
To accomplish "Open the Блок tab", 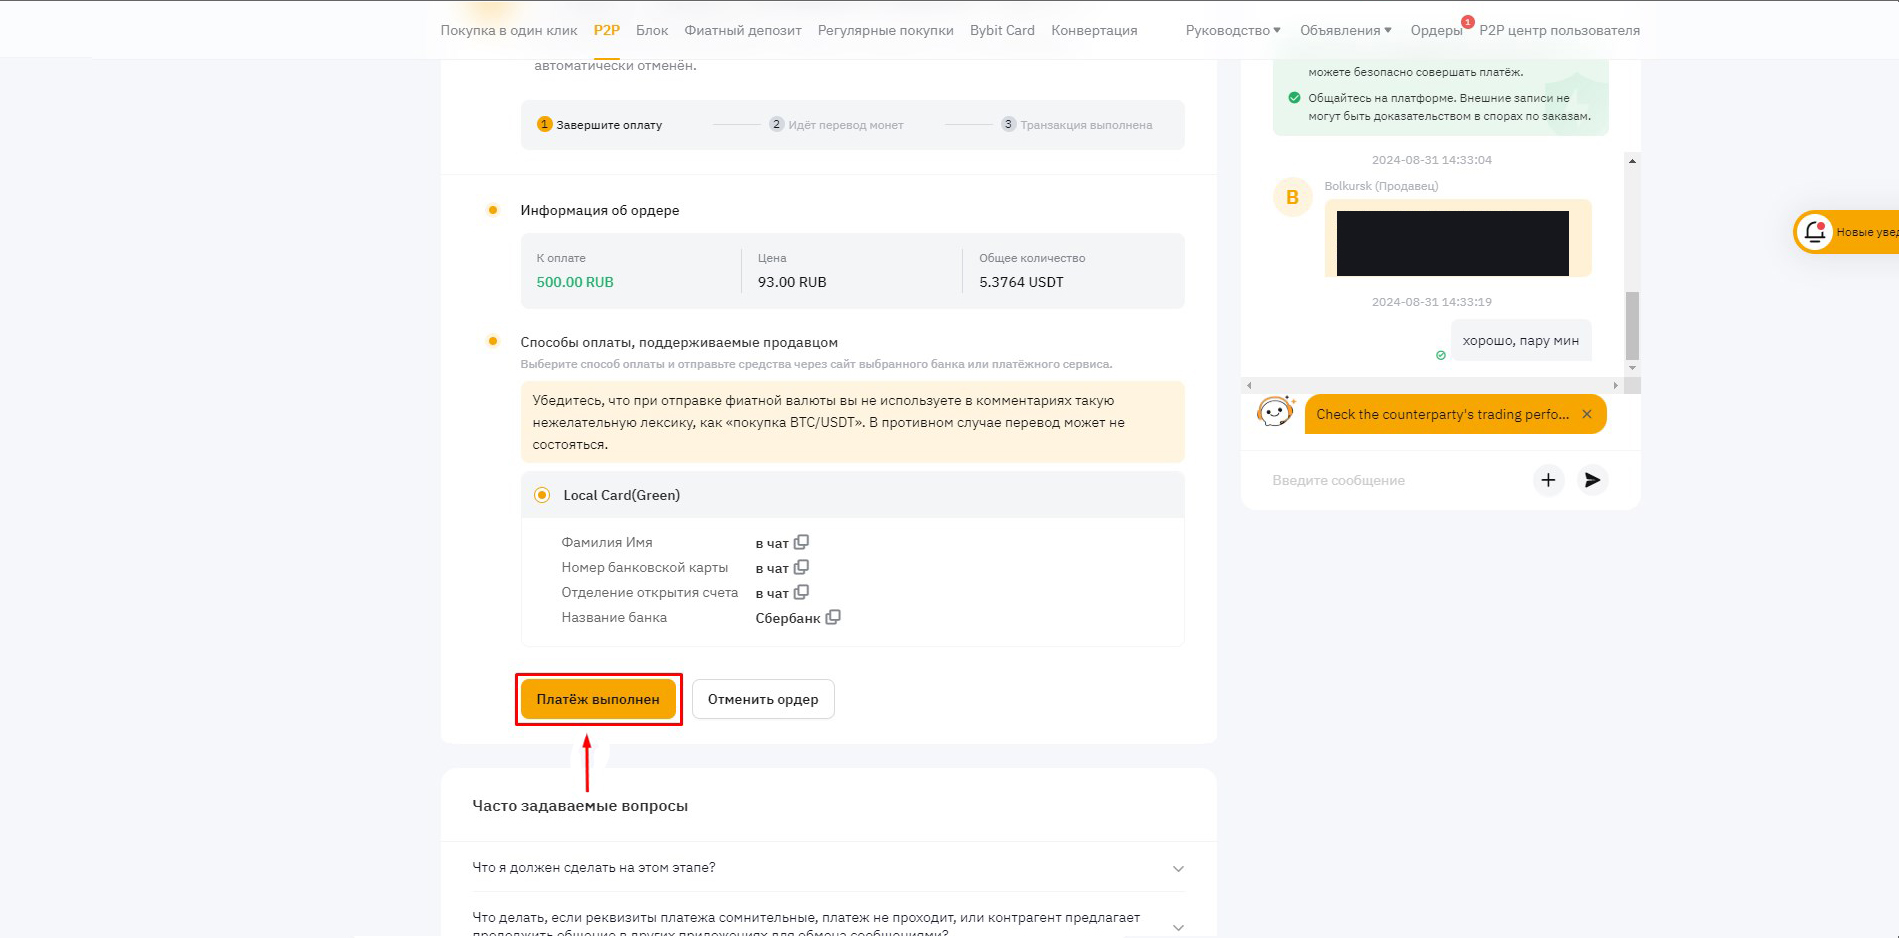I will 652,30.
